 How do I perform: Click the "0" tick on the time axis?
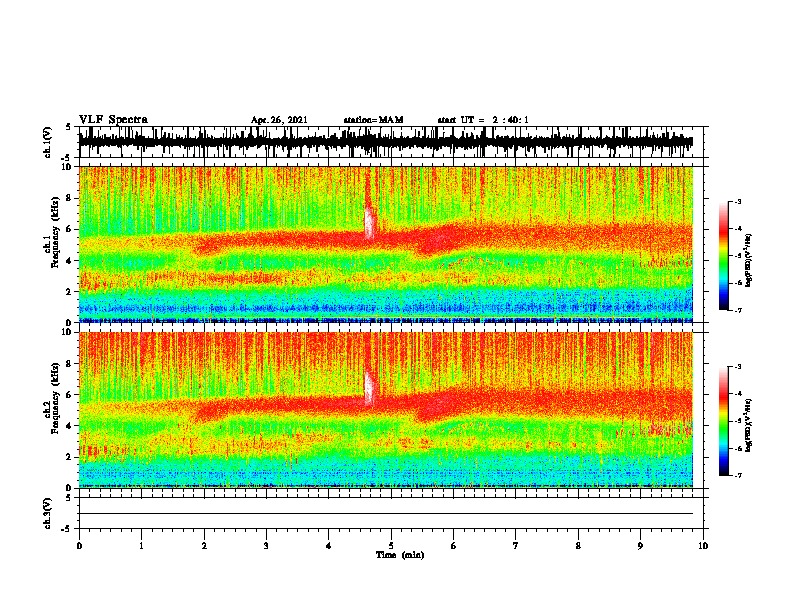(79, 546)
